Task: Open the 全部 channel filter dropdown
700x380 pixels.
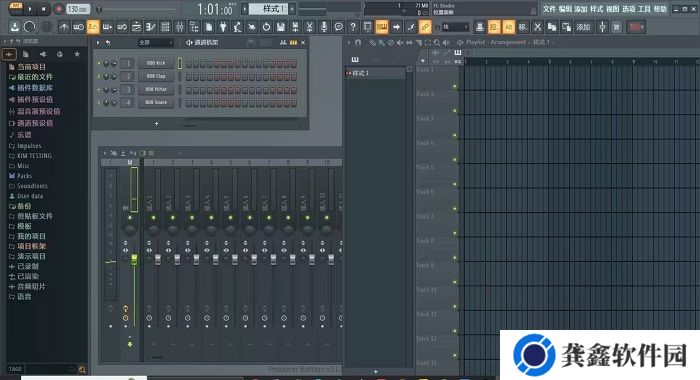Action: click(x=155, y=42)
